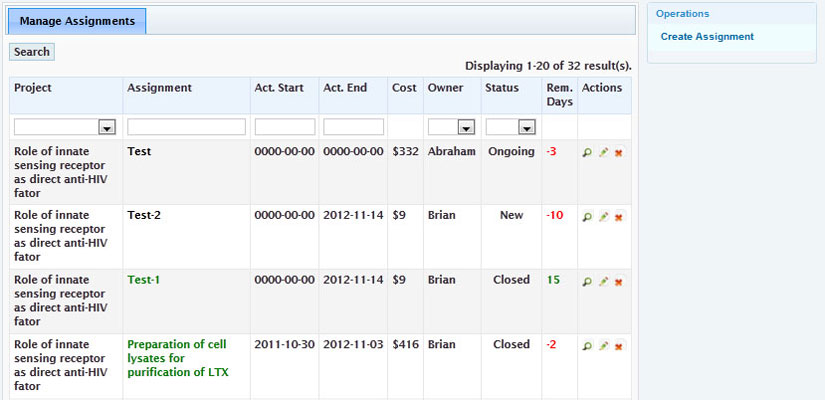Open the Create Assignment link
Image resolution: width=825 pixels, height=400 pixels.
coord(707,37)
